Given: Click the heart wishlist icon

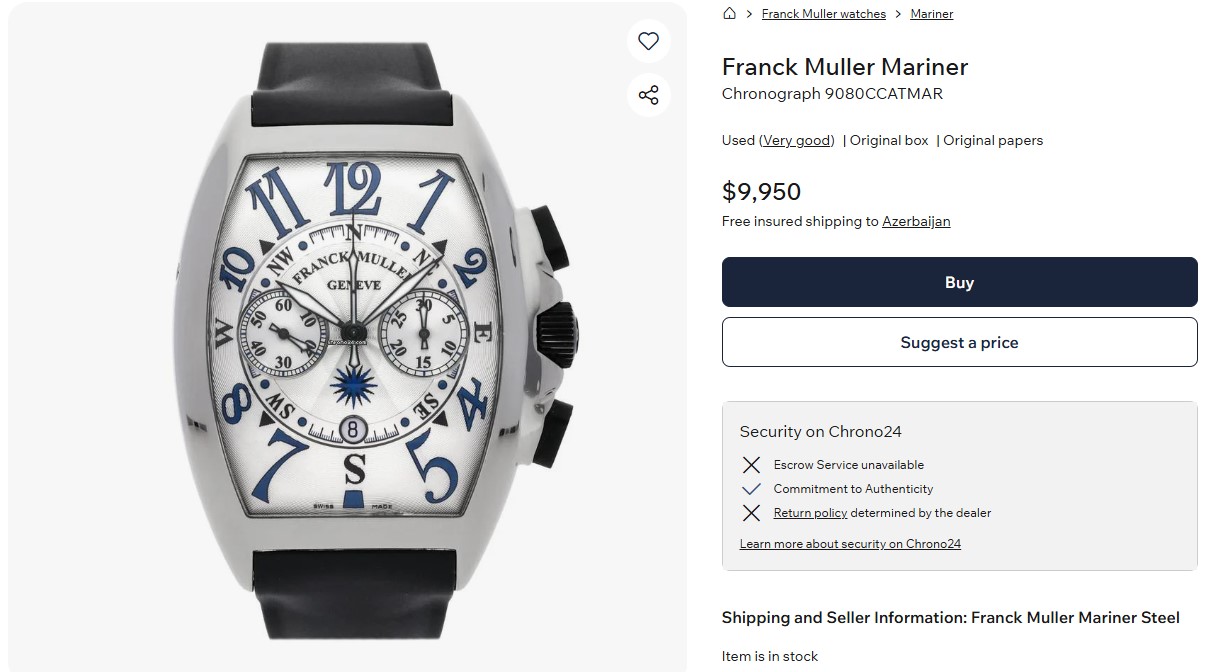Looking at the screenshot, I should tap(648, 41).
